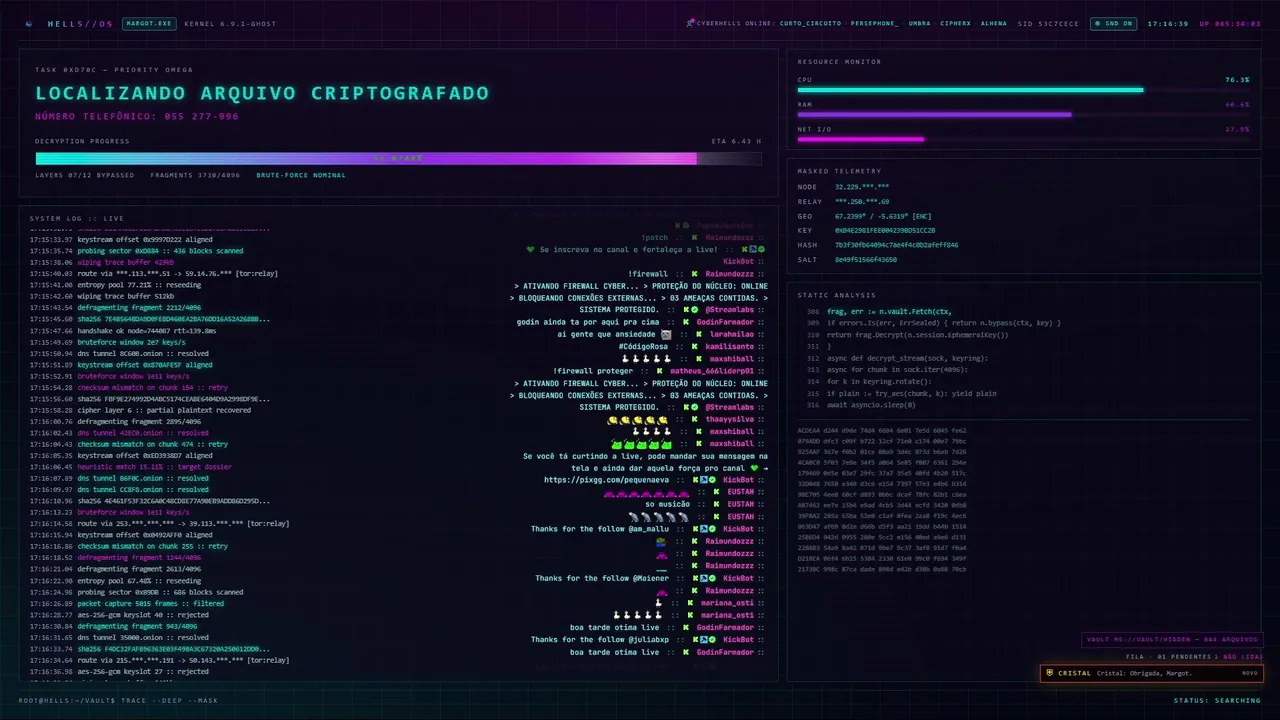Click online user CIPHERX
This screenshot has width=1280, height=720.
955,23
